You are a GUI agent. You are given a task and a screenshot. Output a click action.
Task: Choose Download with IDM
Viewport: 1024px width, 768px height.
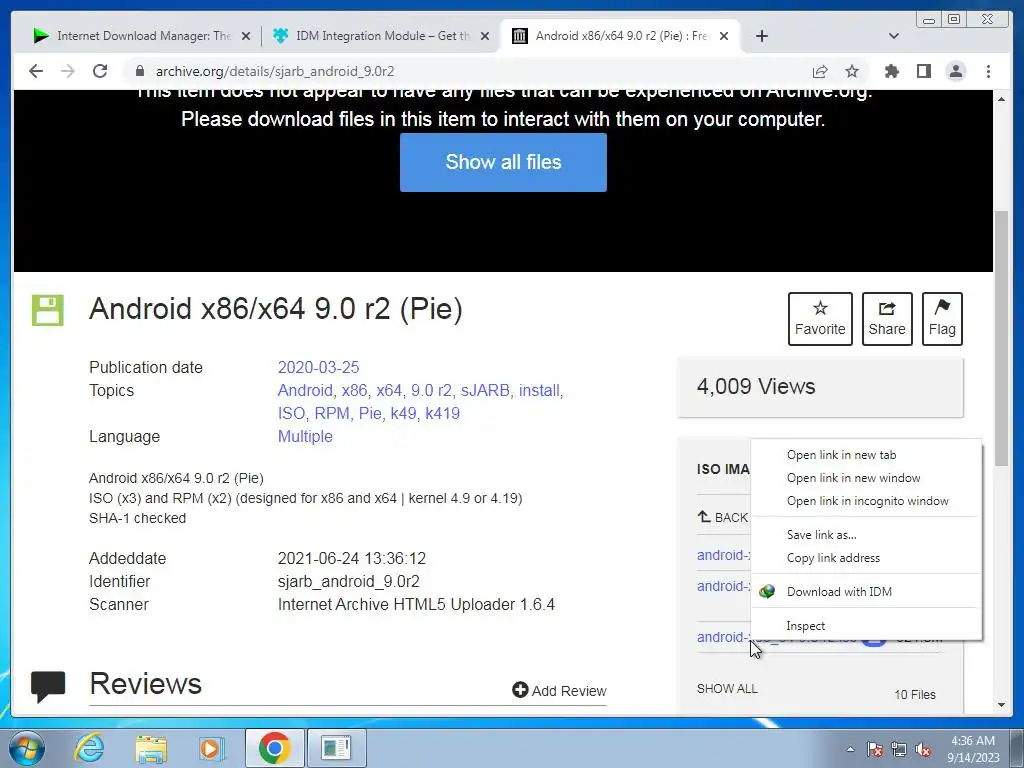[866, 592]
